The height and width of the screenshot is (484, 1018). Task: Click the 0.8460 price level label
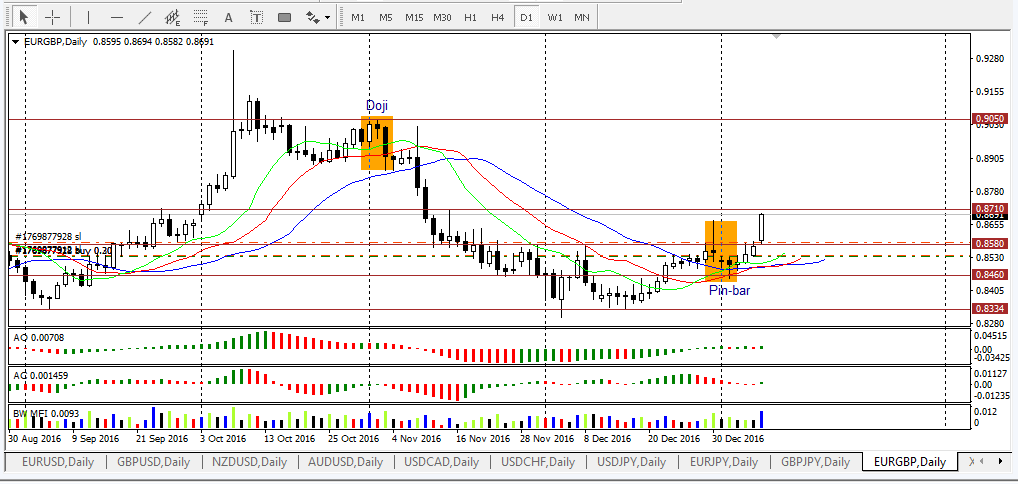pos(990,275)
